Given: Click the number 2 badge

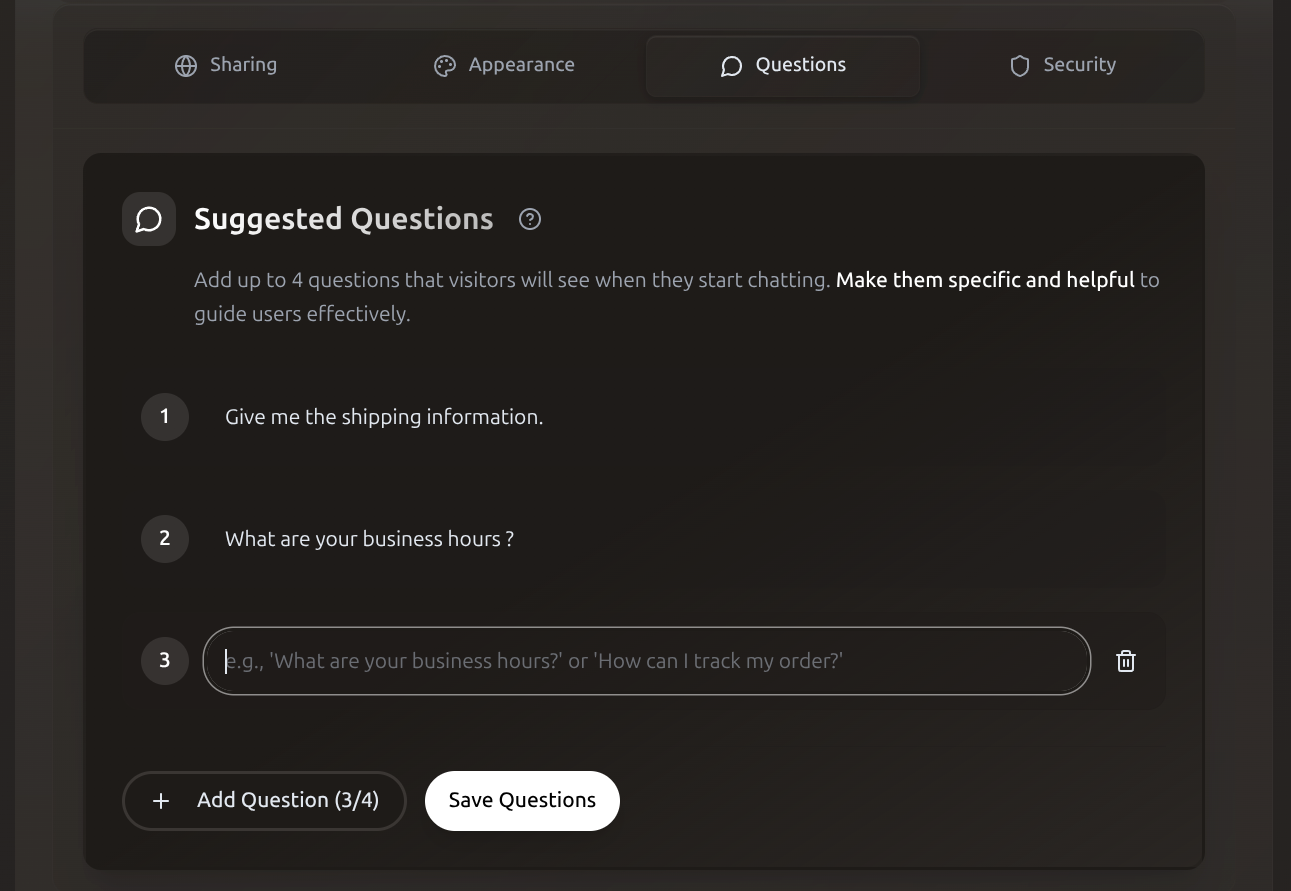Looking at the screenshot, I should (164, 539).
